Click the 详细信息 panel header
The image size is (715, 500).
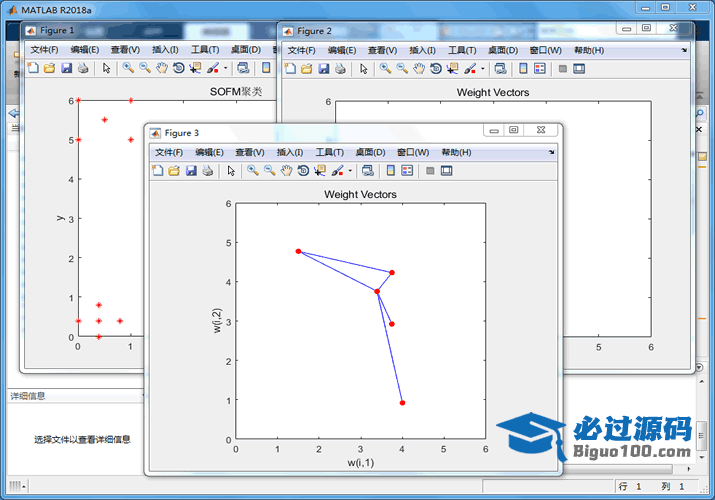pyautogui.click(x=75, y=396)
